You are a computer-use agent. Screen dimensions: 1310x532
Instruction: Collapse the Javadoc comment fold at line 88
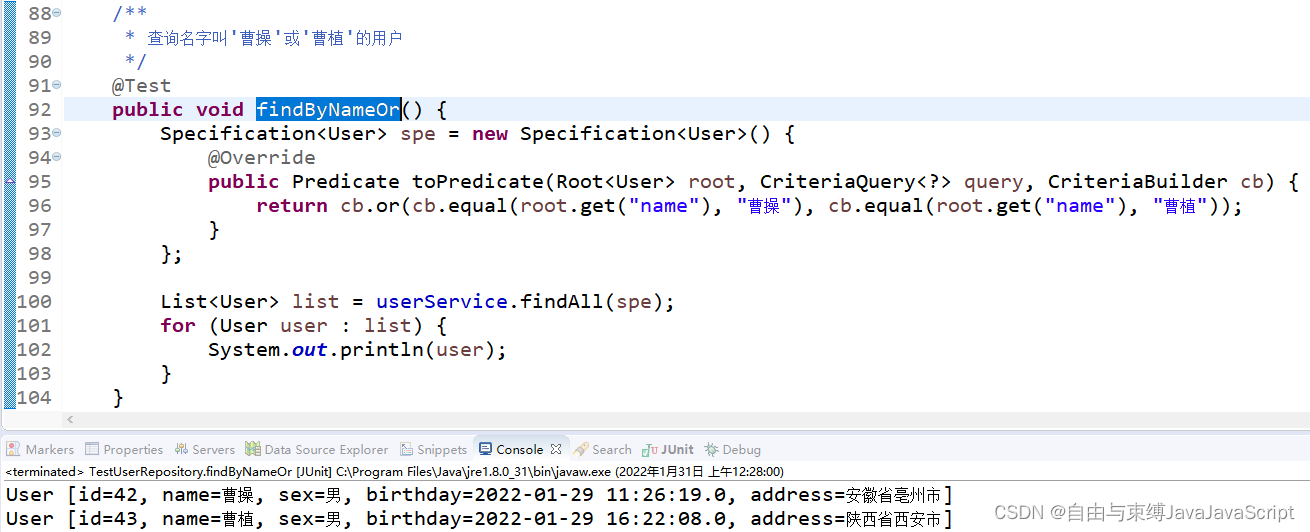[x=56, y=14]
